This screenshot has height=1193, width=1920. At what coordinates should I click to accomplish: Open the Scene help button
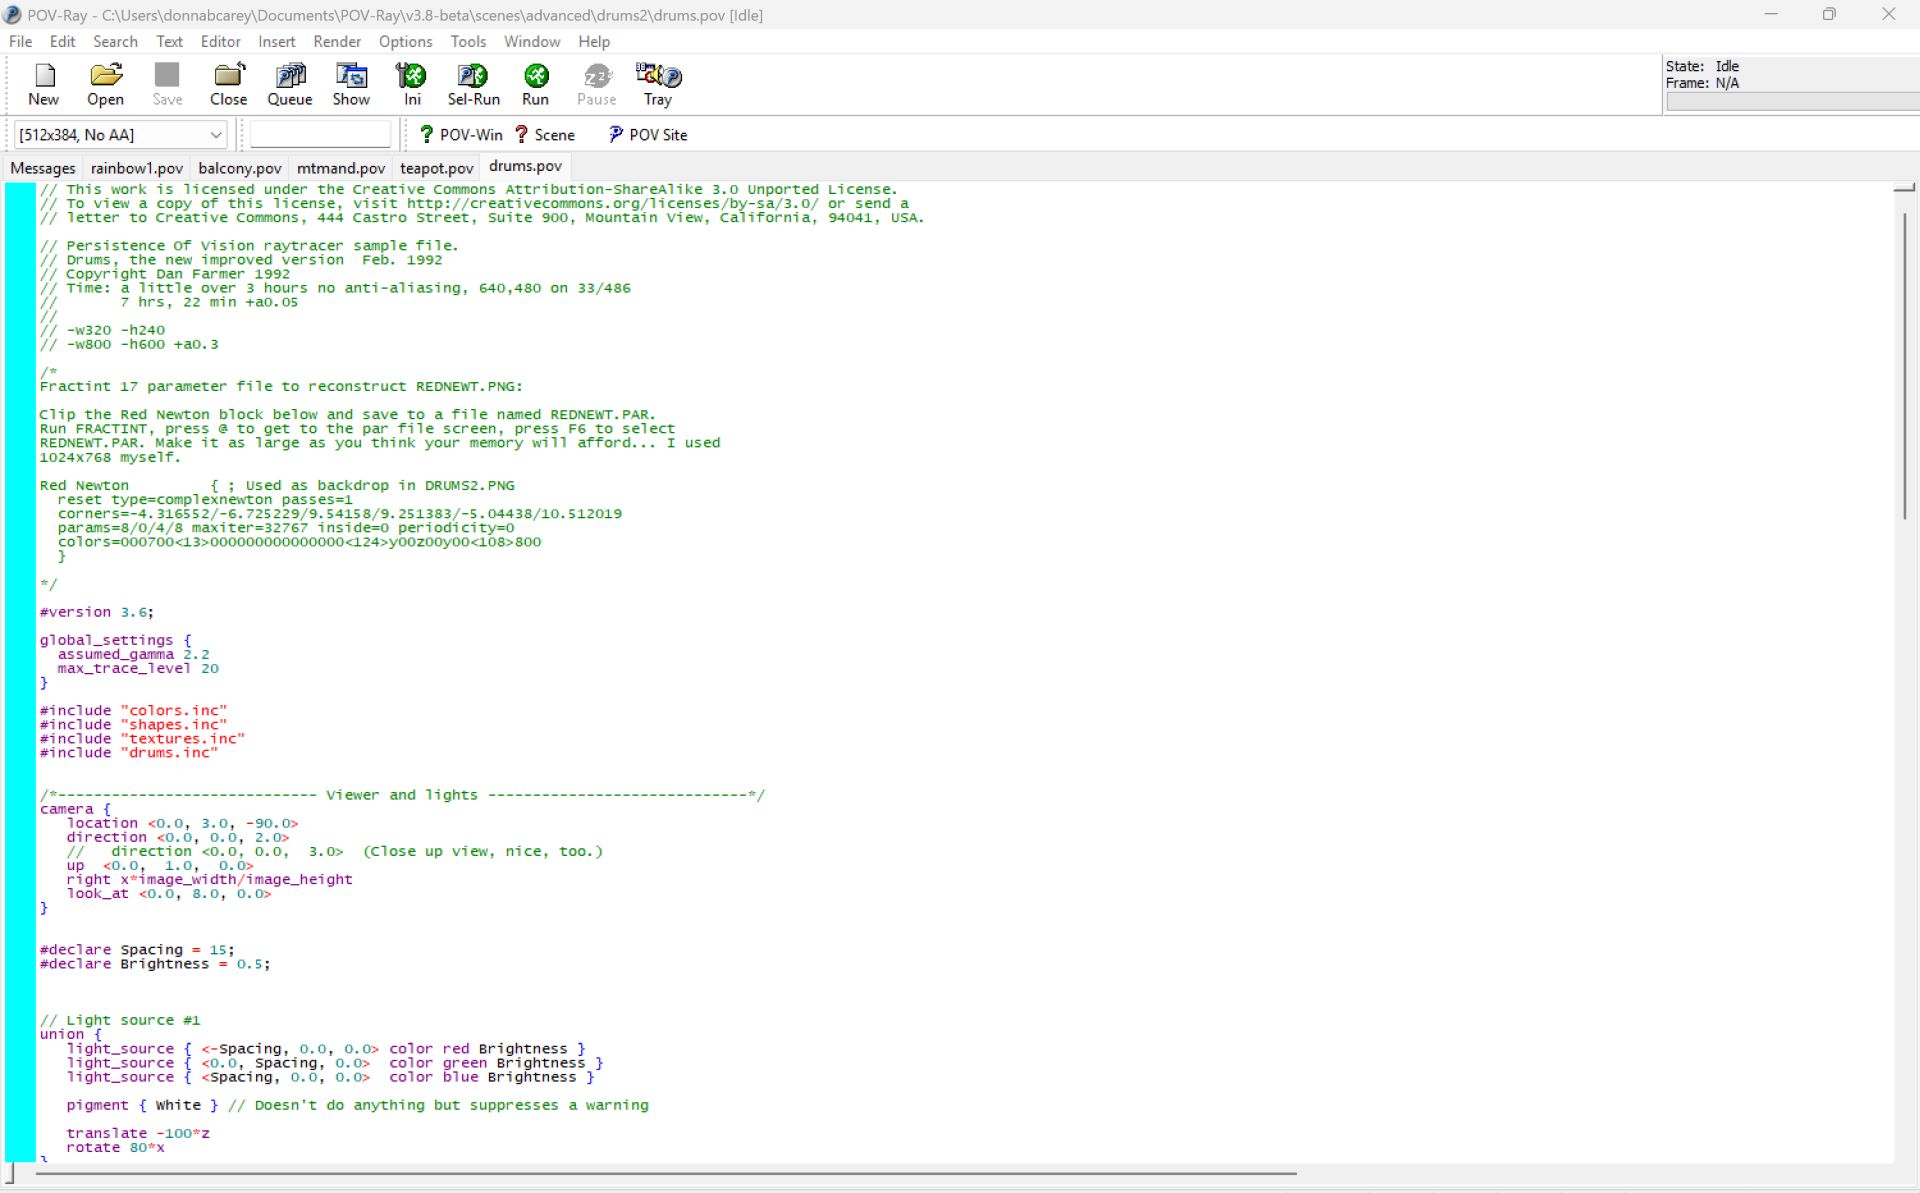point(545,135)
